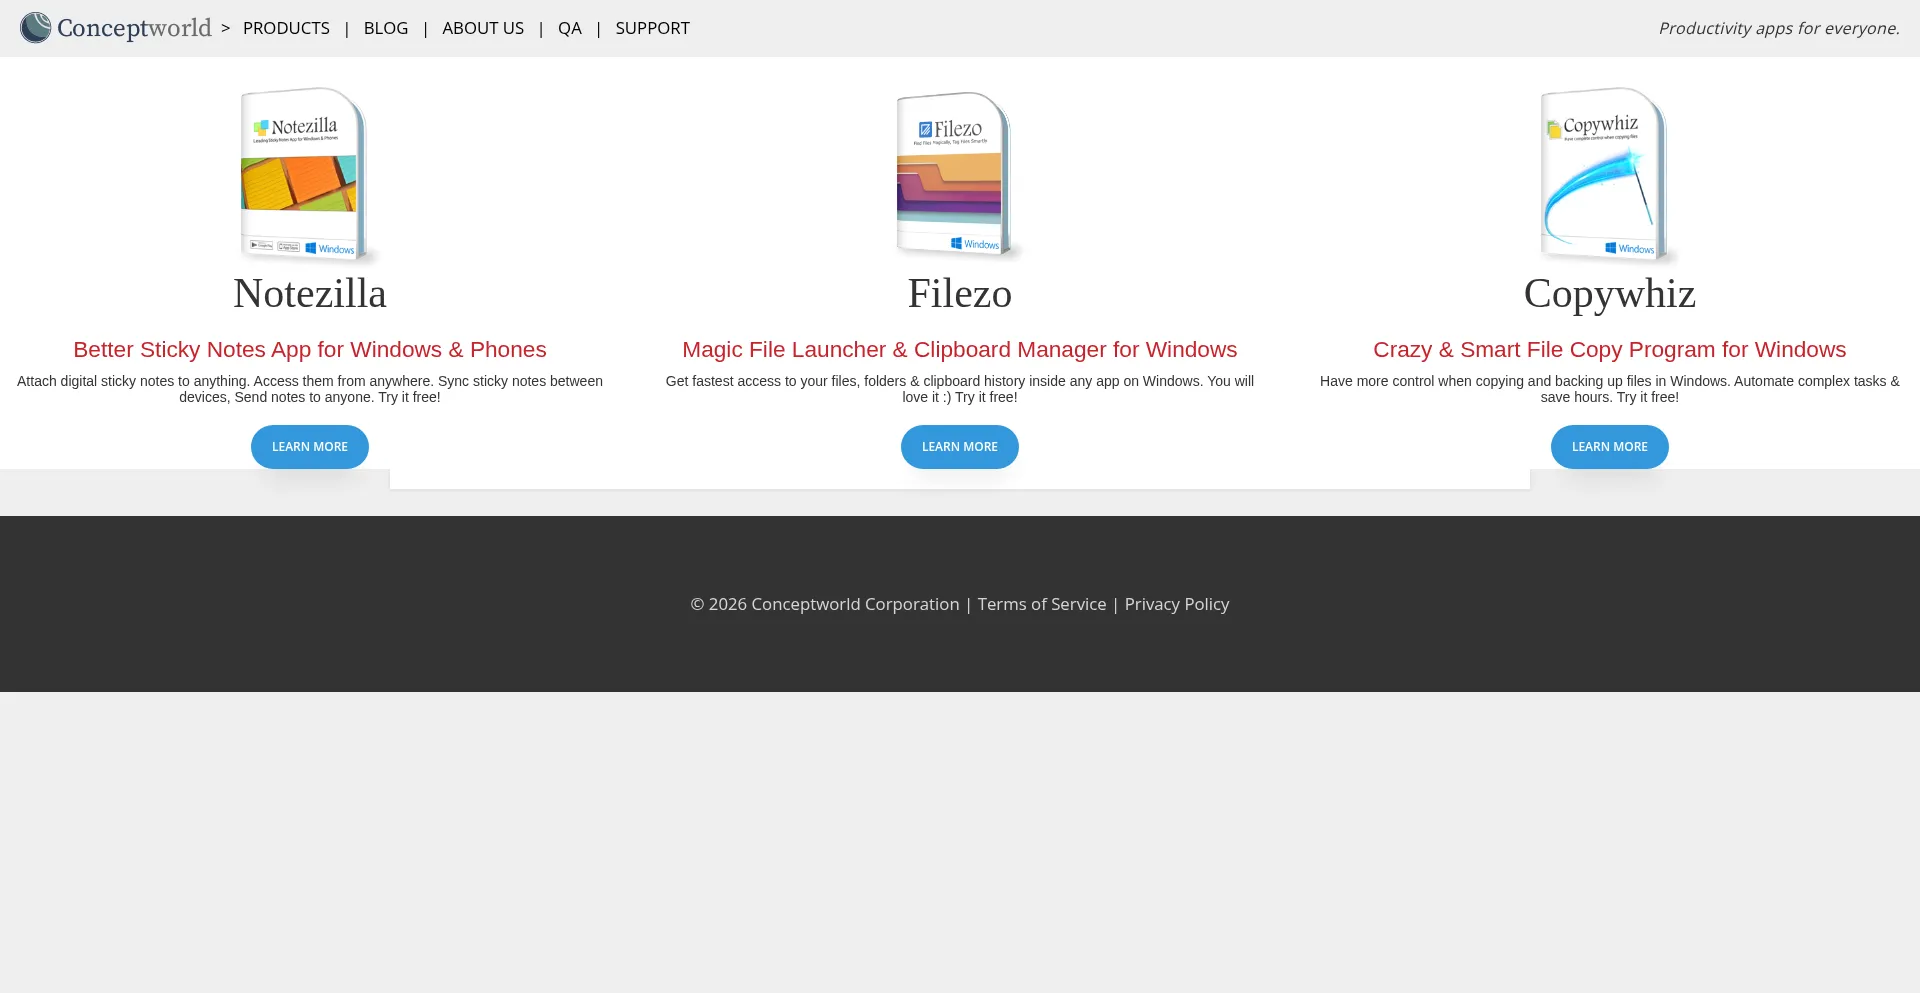1920x993 pixels.
Task: Click the Filezo product box image
Action: click(959, 175)
